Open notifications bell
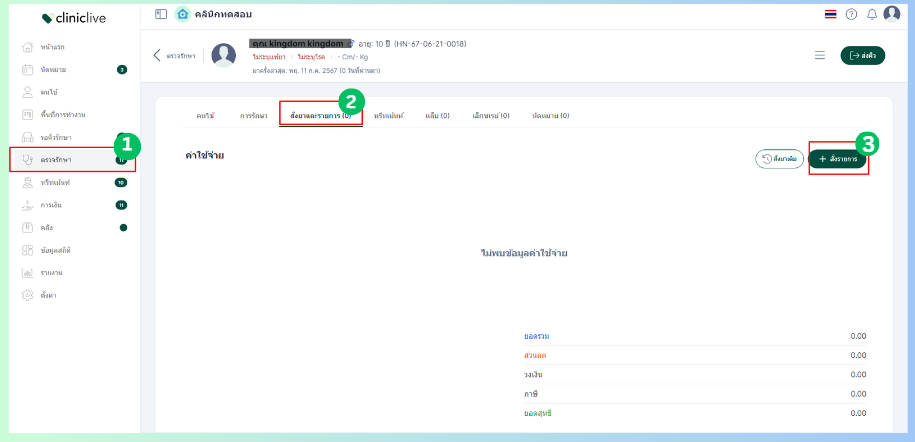The image size is (915, 442). 872,15
